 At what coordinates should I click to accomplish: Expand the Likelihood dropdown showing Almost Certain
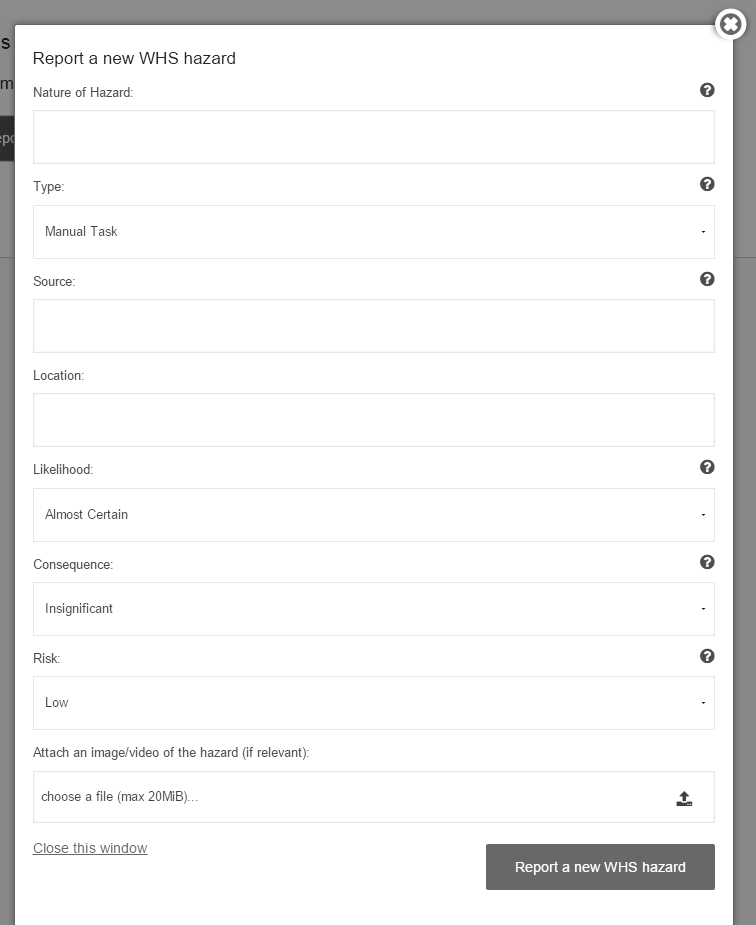(x=374, y=515)
